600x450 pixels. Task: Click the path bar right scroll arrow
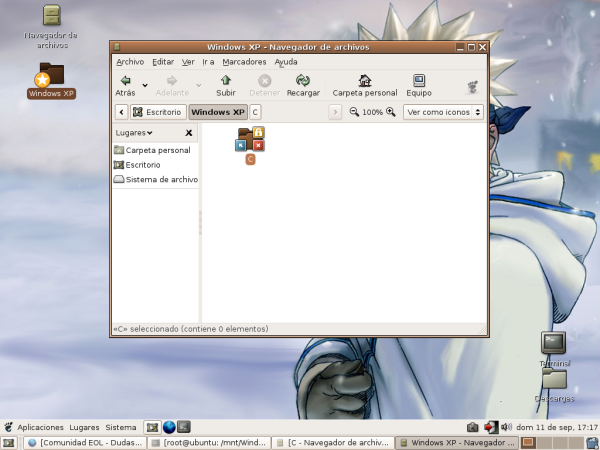coord(335,112)
